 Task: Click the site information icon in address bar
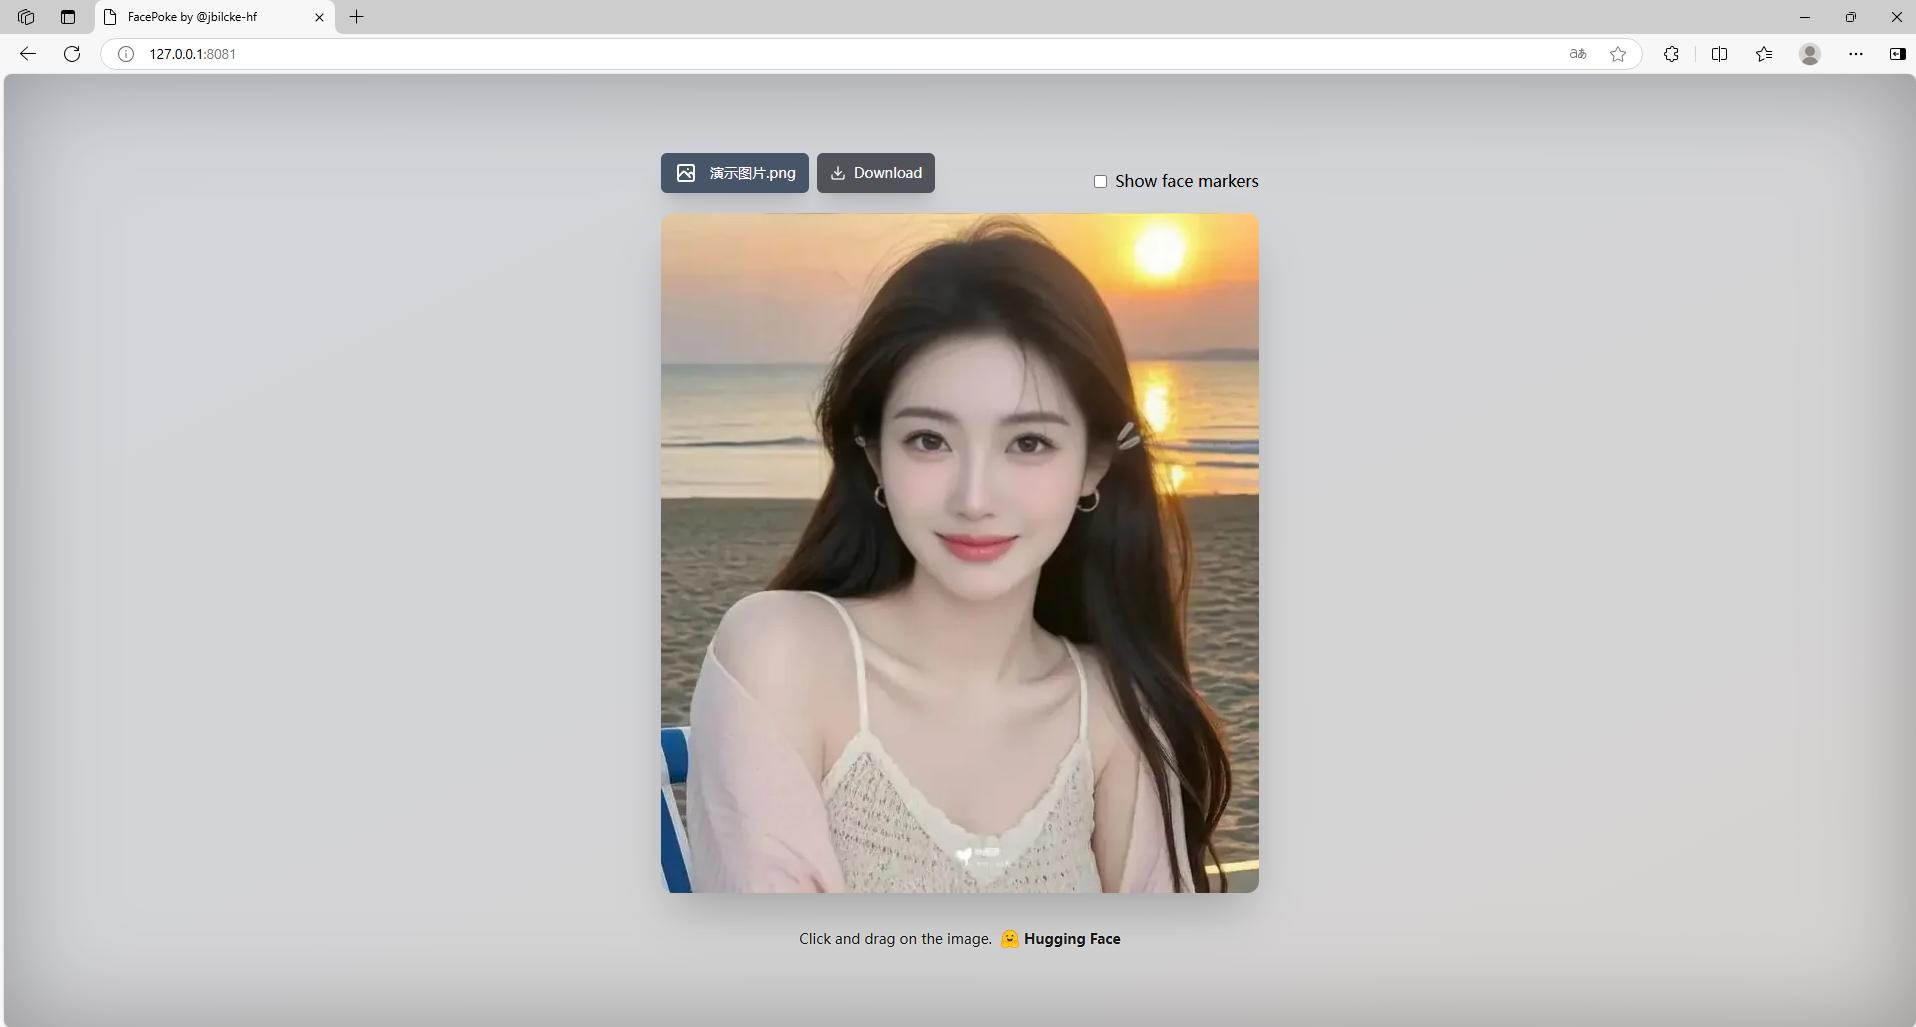(125, 54)
